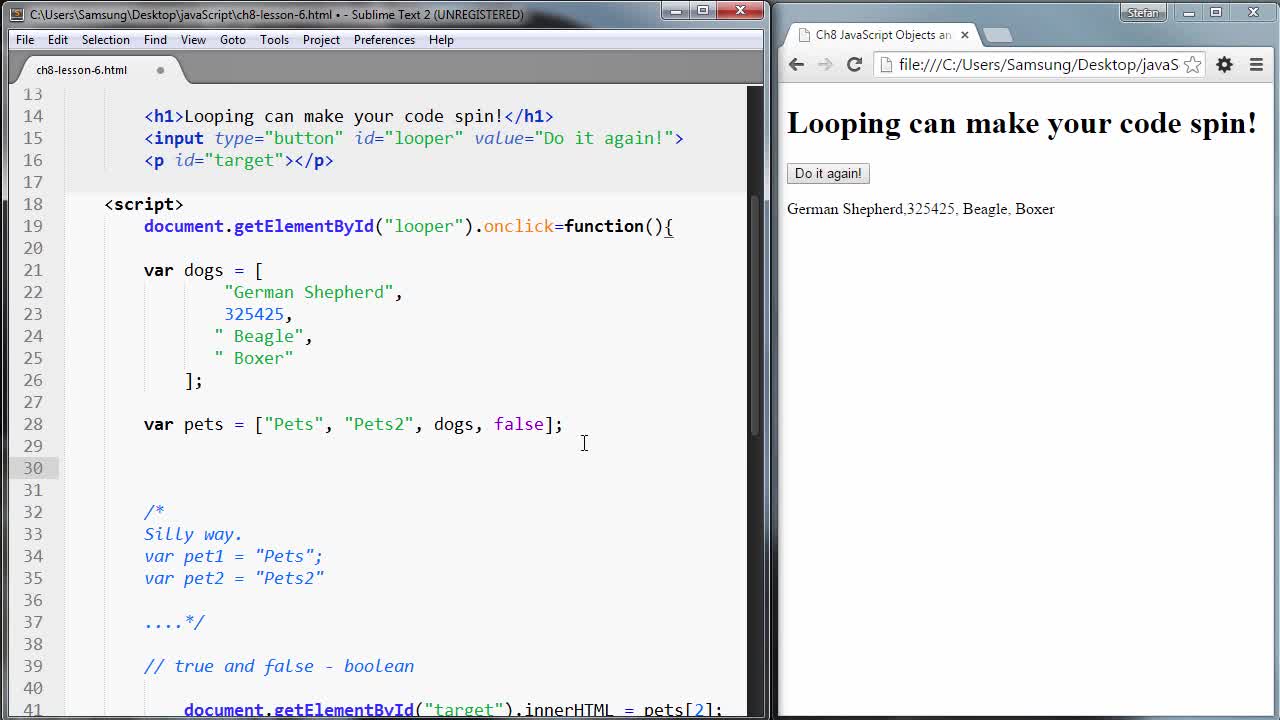Close the Sublime Text window
Image resolution: width=1280 pixels, height=720 pixels.
coord(740,11)
